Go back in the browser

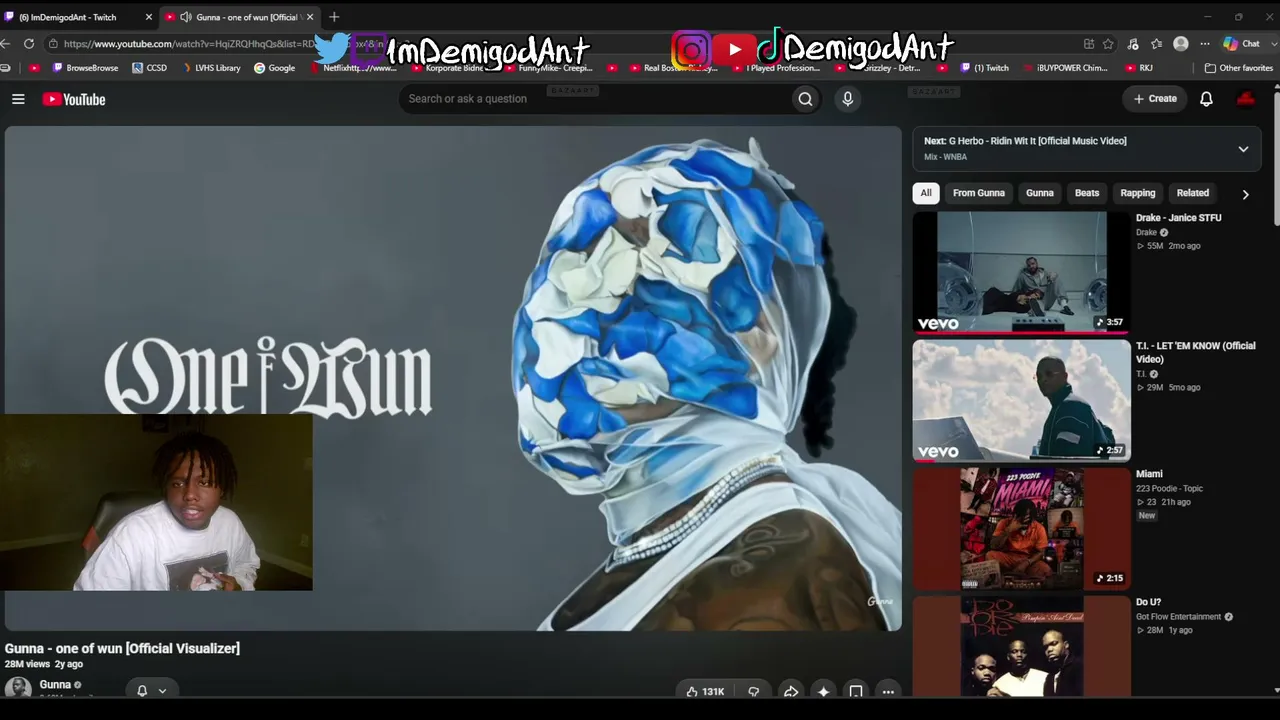pos(6,44)
